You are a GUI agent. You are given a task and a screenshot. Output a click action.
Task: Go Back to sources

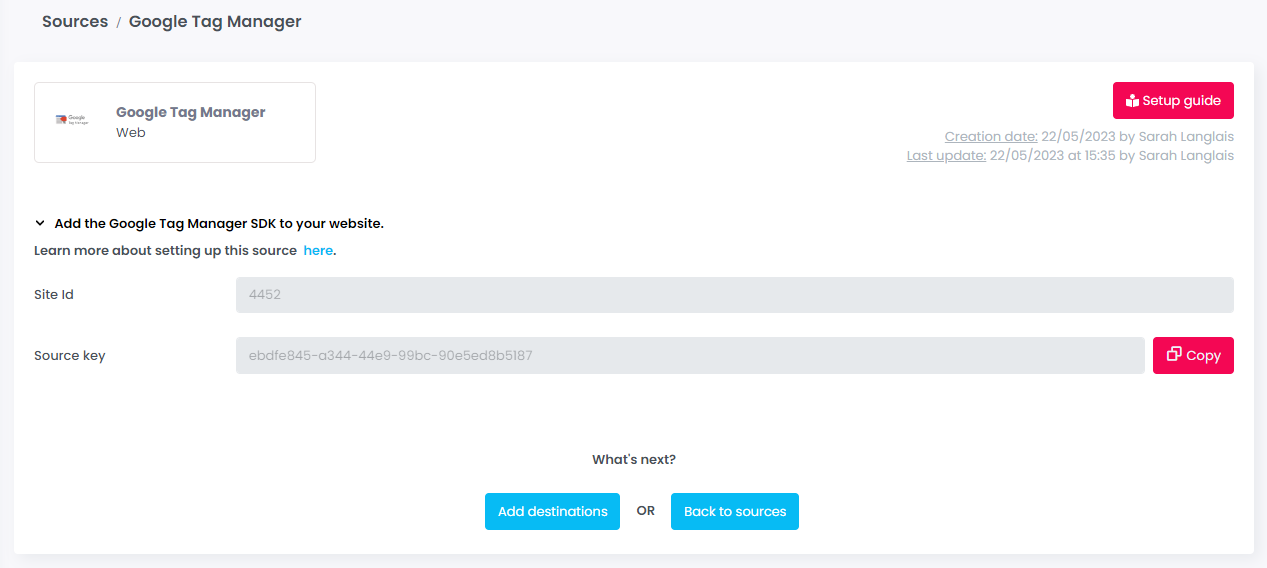(x=734, y=512)
